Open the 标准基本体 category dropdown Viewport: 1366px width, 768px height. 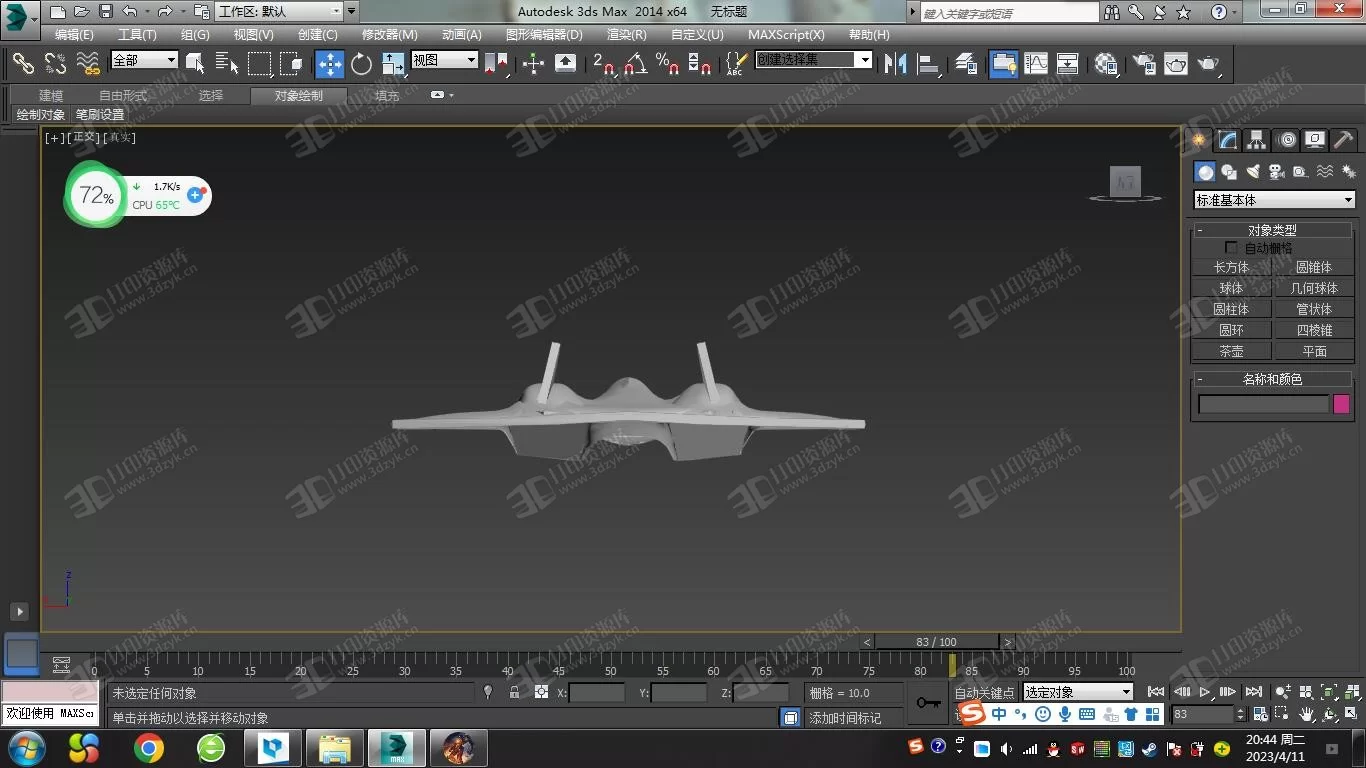[x=1274, y=200]
